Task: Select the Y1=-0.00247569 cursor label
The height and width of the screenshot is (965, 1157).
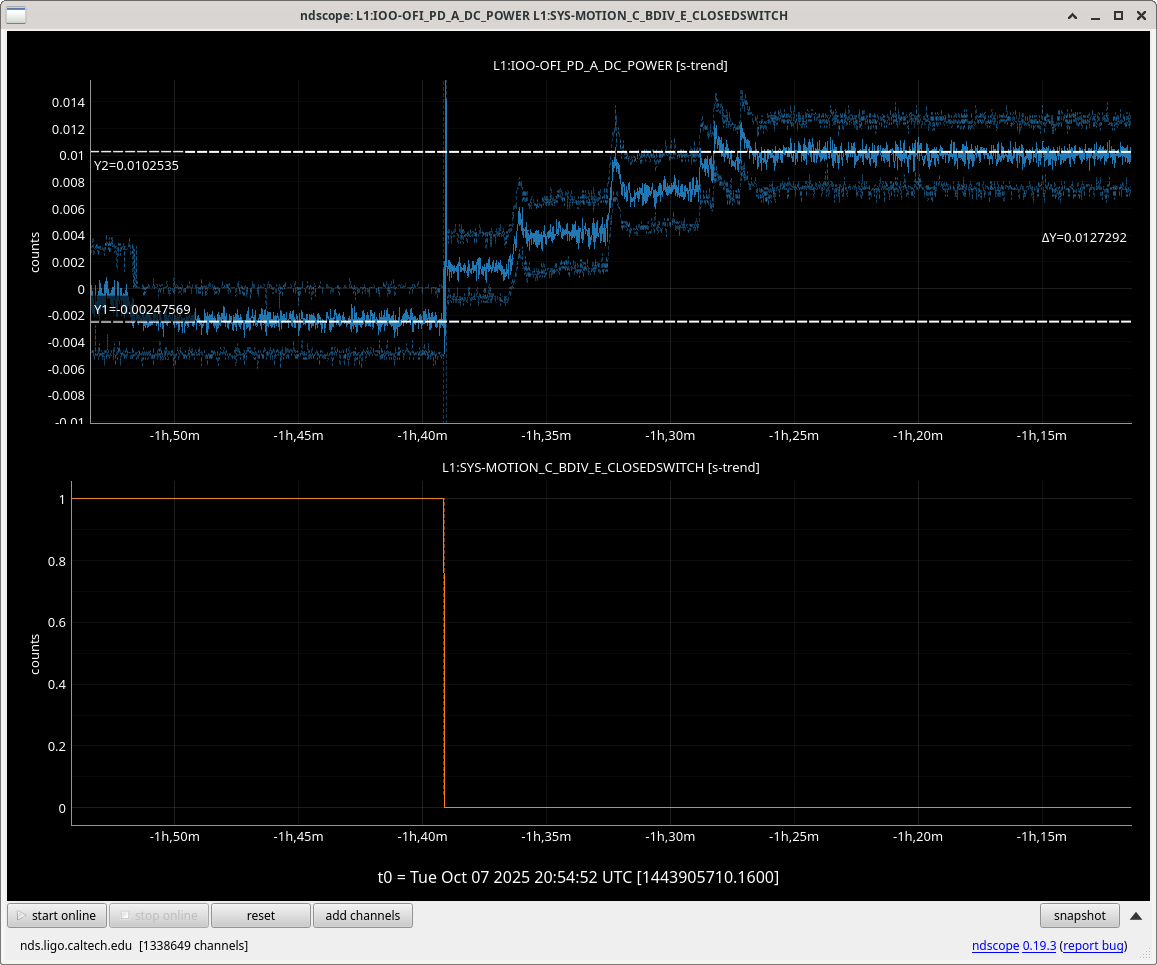Action: click(x=141, y=310)
